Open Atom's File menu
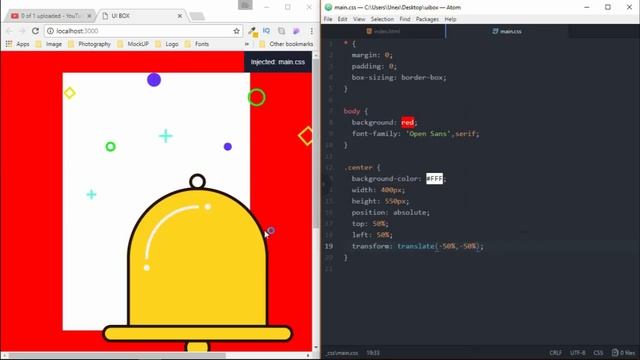This screenshot has width=640, height=360. (328, 19)
